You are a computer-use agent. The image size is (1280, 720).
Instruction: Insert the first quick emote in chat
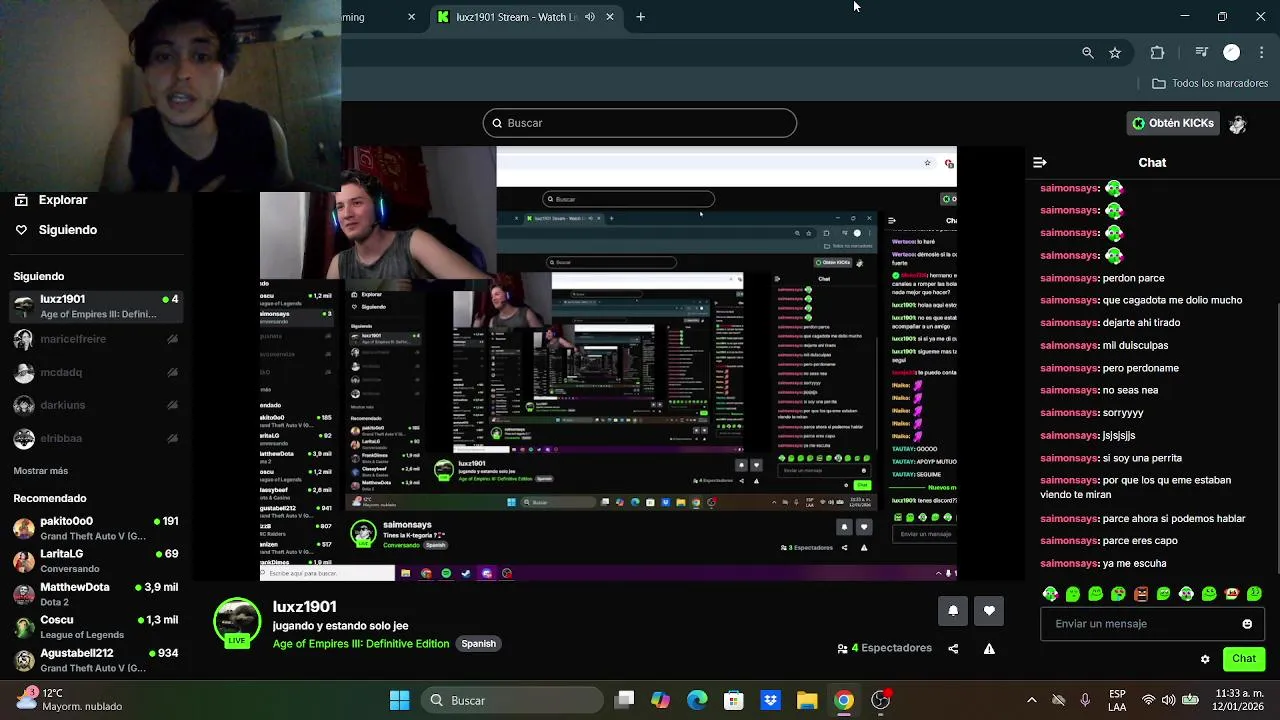(x=1050, y=594)
